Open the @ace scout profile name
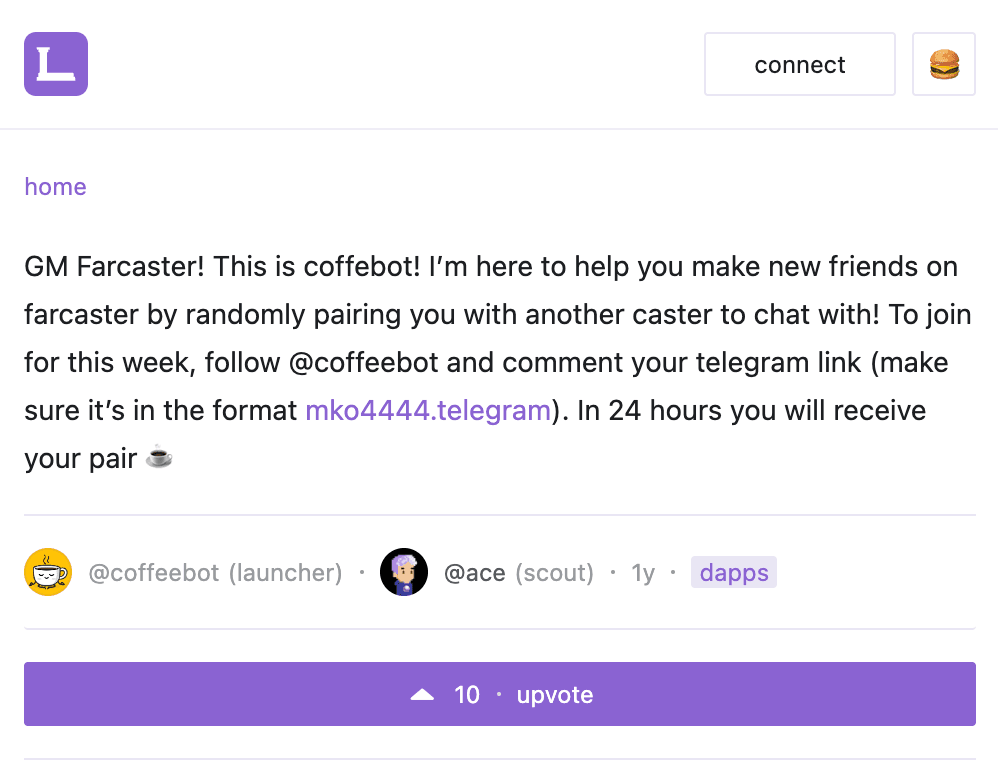 pos(474,573)
